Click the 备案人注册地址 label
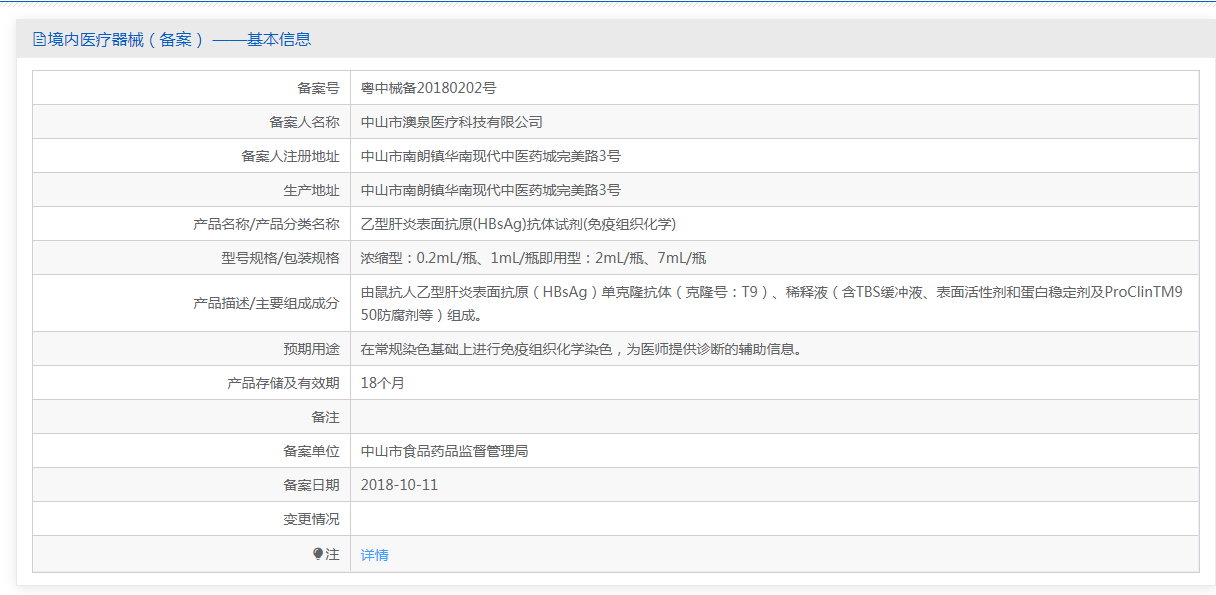Screen dimensions: 1216x595 [x=290, y=156]
